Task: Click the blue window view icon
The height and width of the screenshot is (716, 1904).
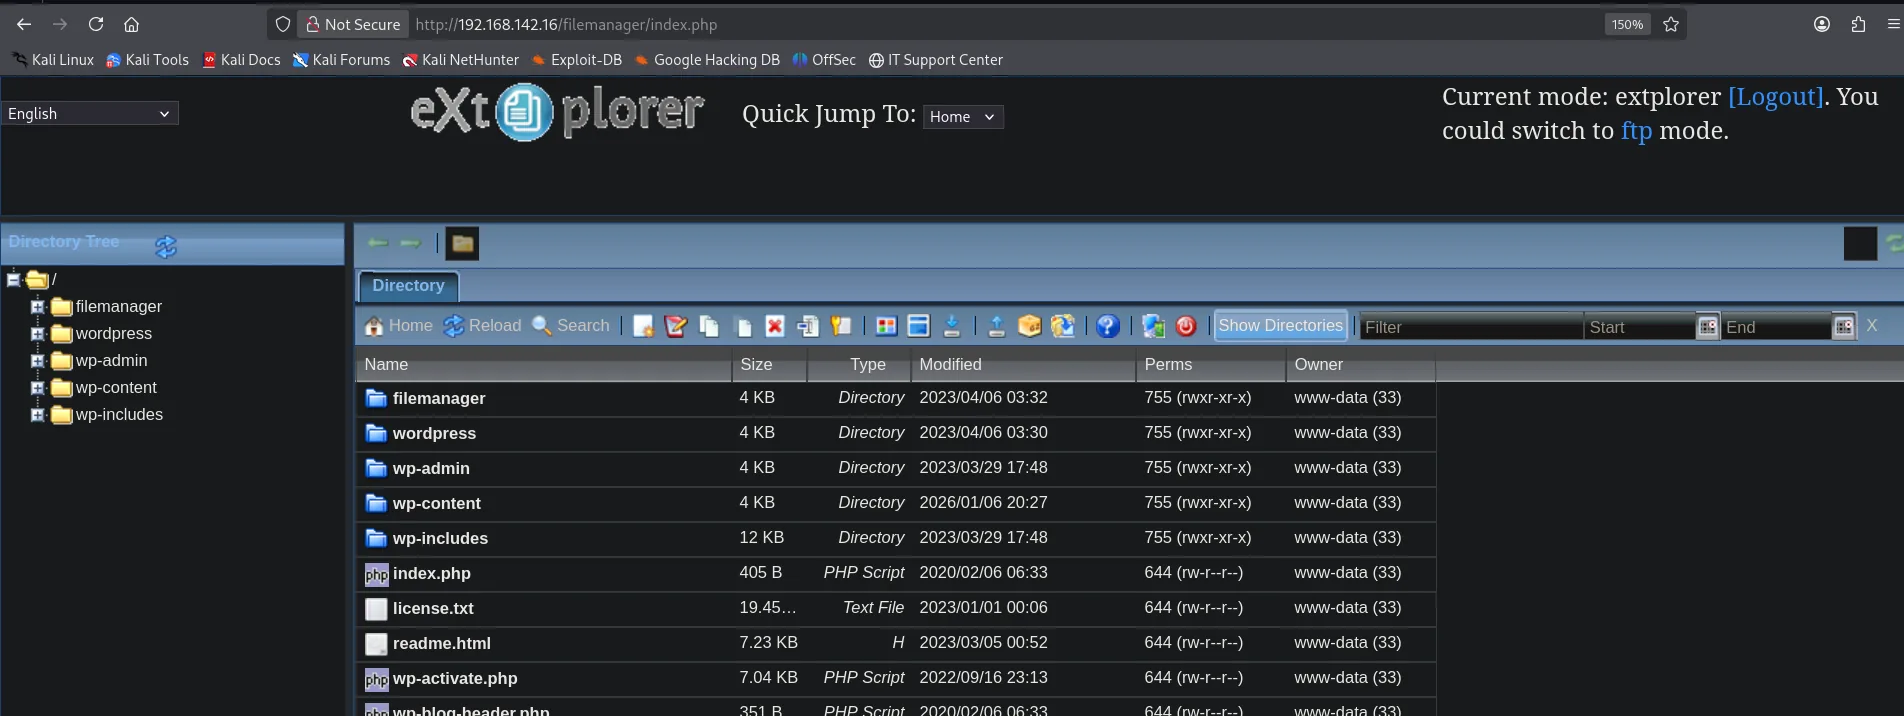Action: (x=919, y=326)
